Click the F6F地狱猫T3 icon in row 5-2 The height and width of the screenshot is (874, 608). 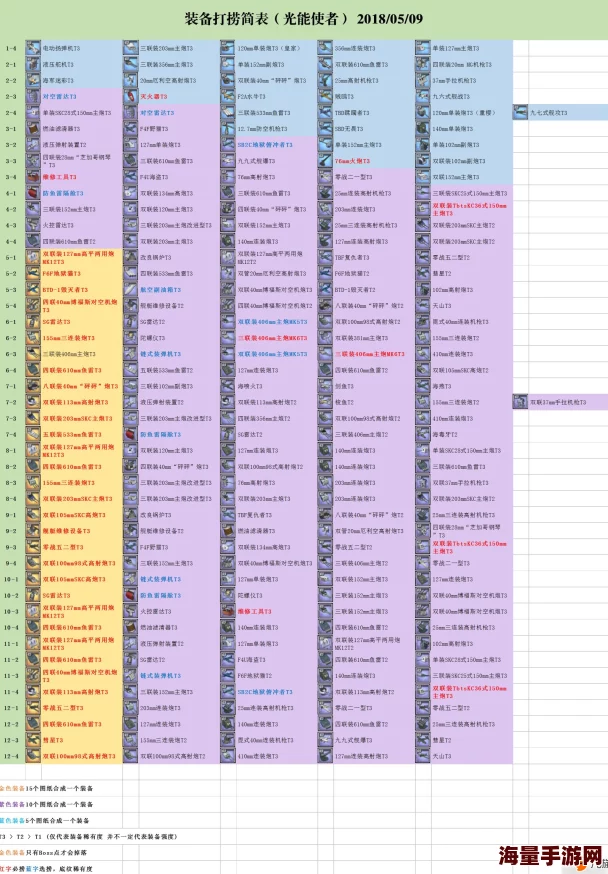pyautogui.click(x=33, y=273)
